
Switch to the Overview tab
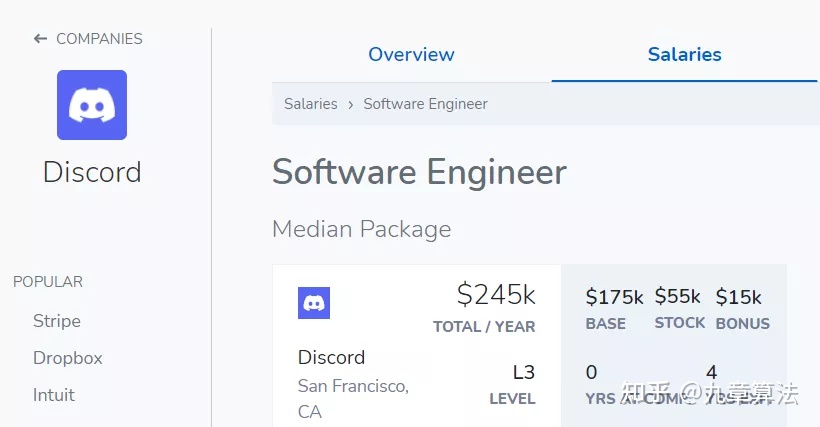[x=412, y=54]
